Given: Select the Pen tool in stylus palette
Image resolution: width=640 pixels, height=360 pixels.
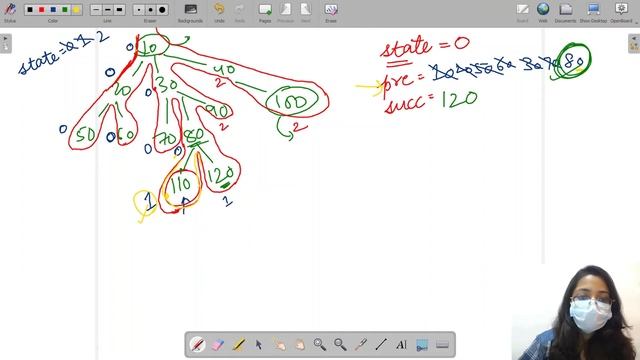Looking at the screenshot, I should [198, 345].
